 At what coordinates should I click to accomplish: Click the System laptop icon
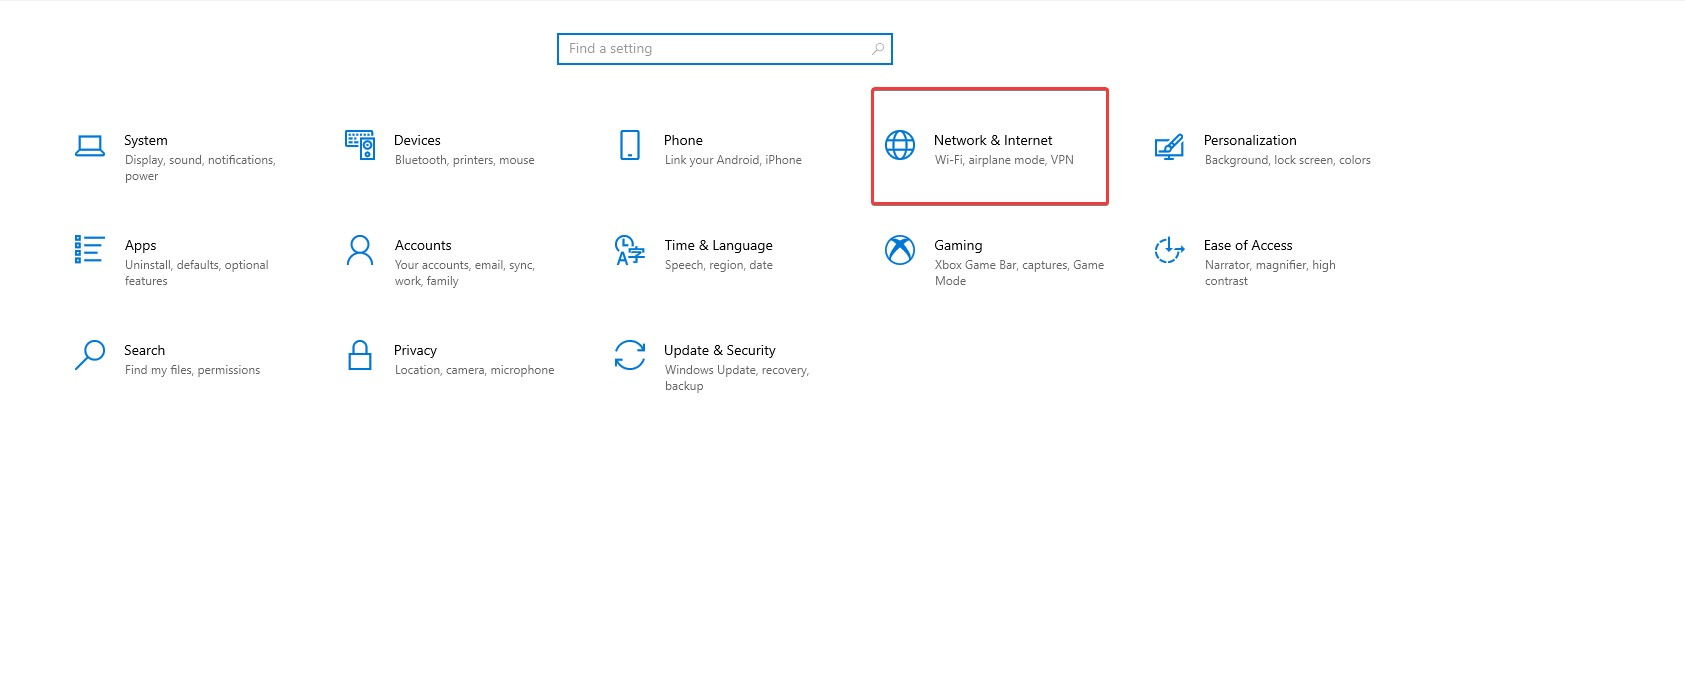pos(90,146)
